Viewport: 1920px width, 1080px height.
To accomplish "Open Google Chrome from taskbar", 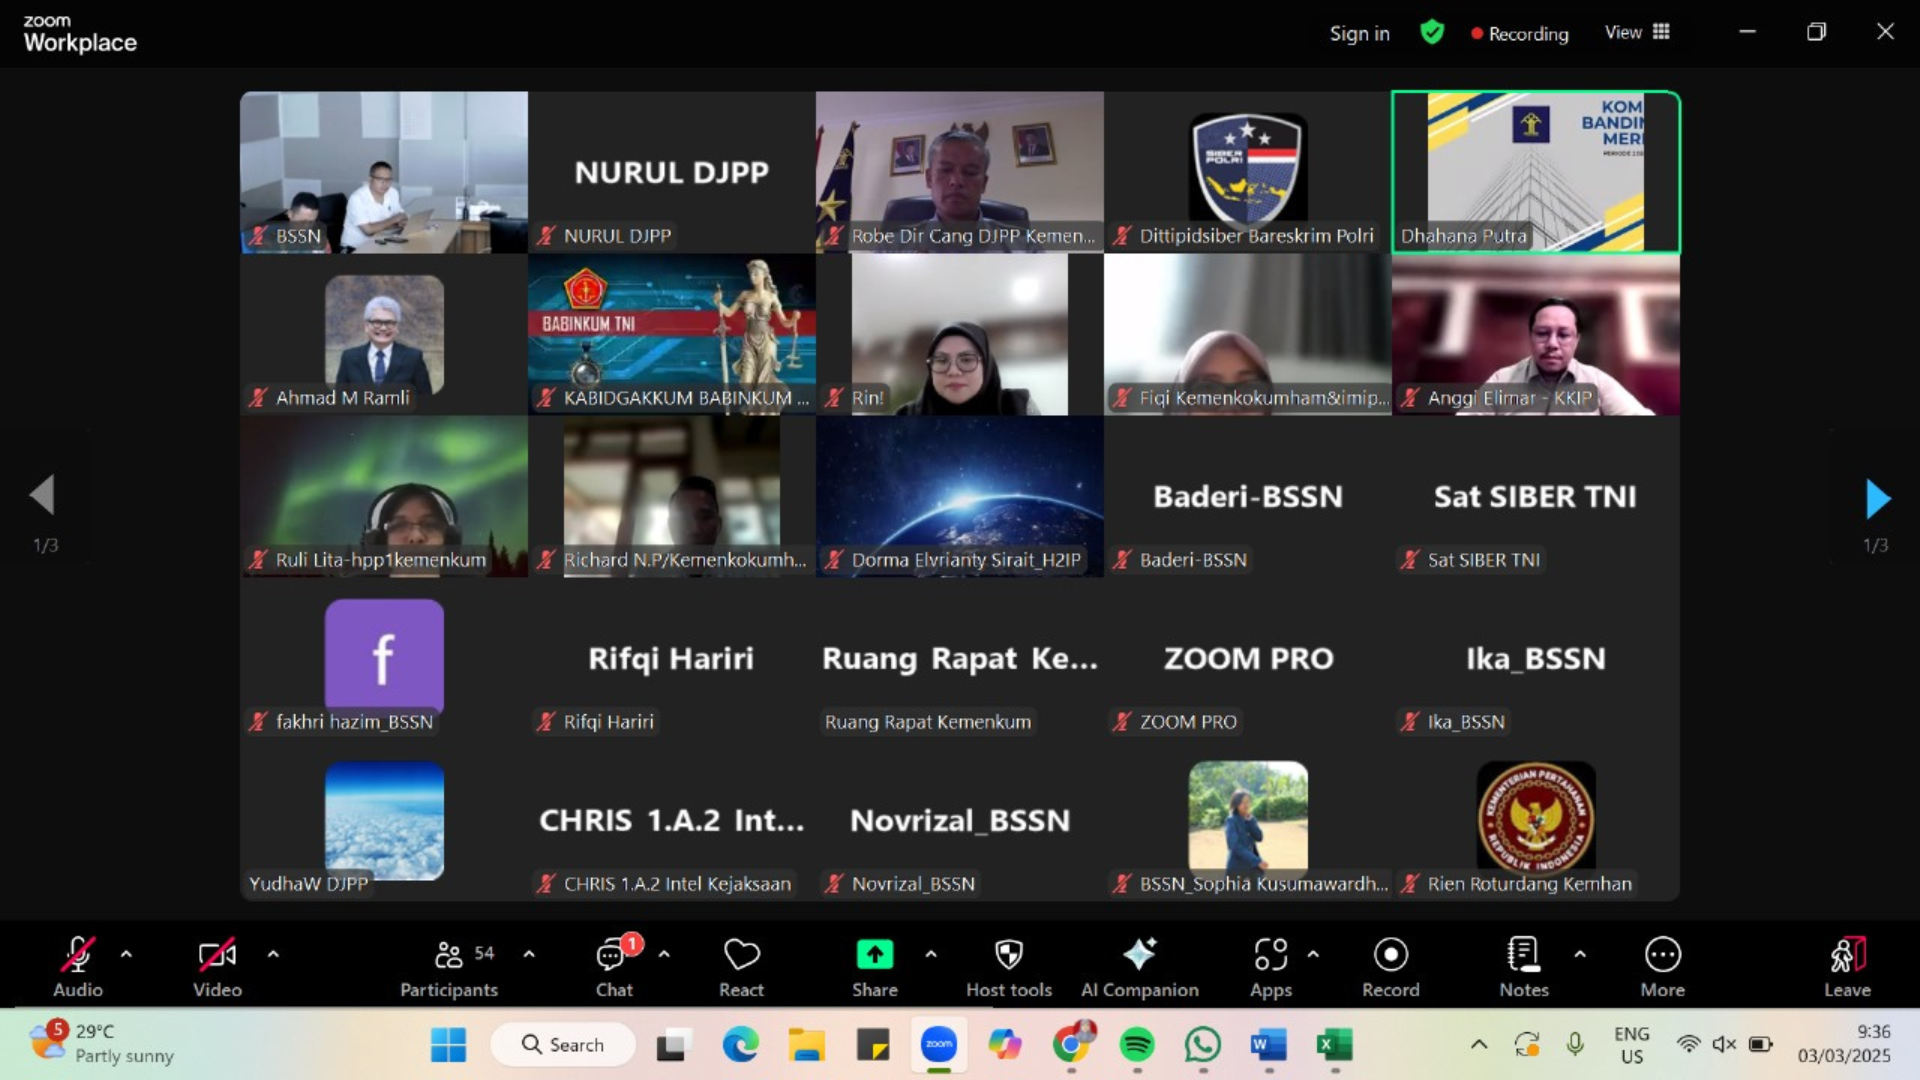I will [1071, 1045].
